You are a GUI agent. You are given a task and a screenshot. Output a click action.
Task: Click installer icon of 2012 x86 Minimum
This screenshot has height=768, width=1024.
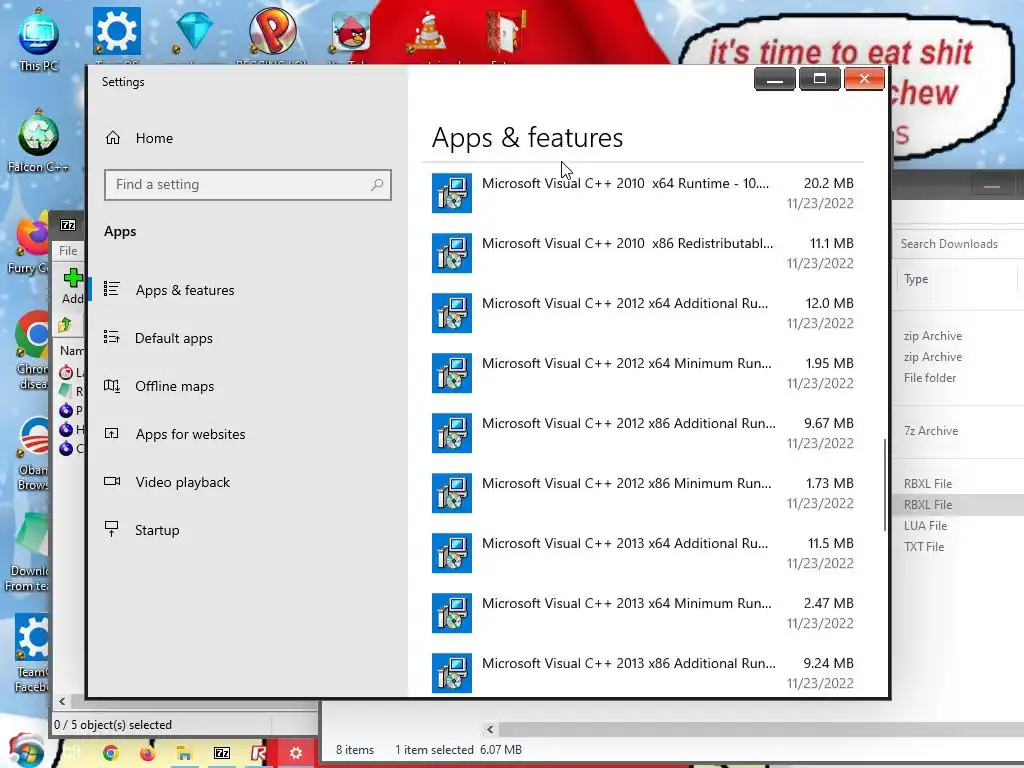452,494
